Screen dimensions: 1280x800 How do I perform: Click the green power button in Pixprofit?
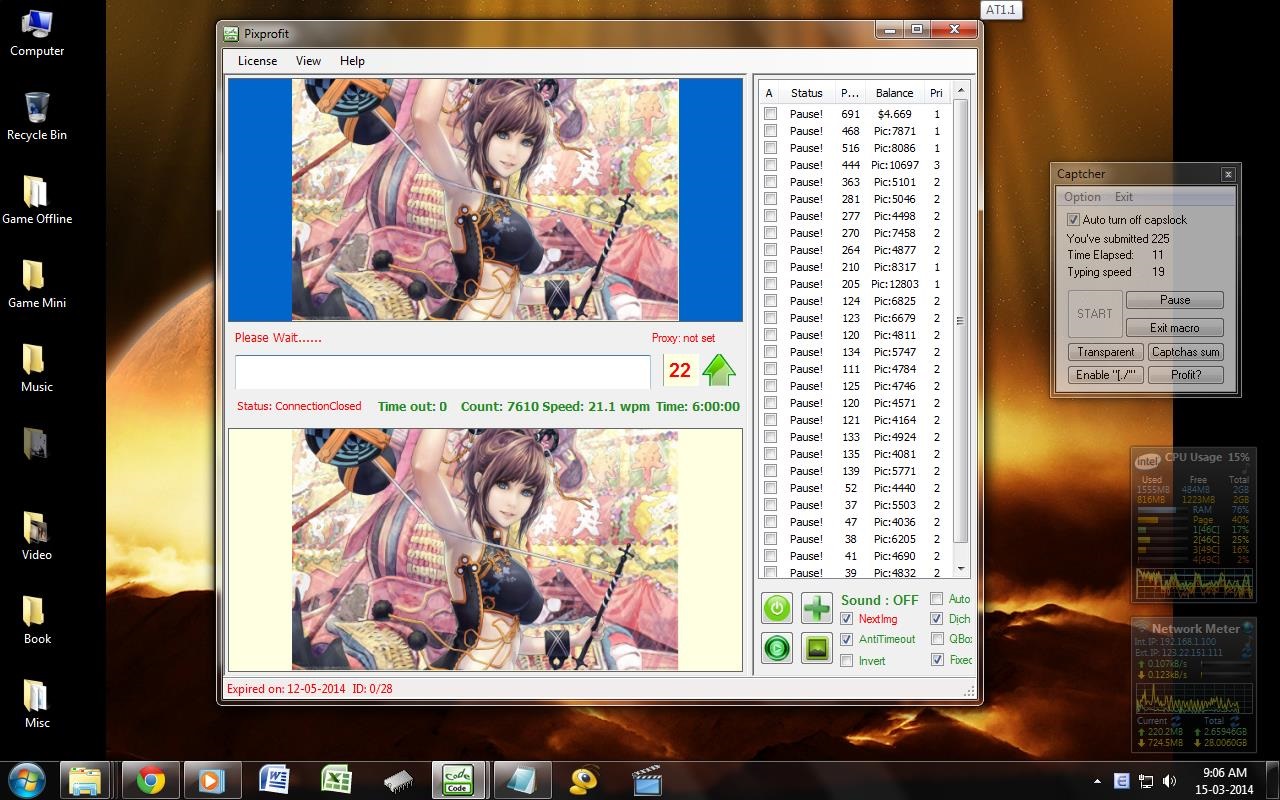(x=777, y=608)
